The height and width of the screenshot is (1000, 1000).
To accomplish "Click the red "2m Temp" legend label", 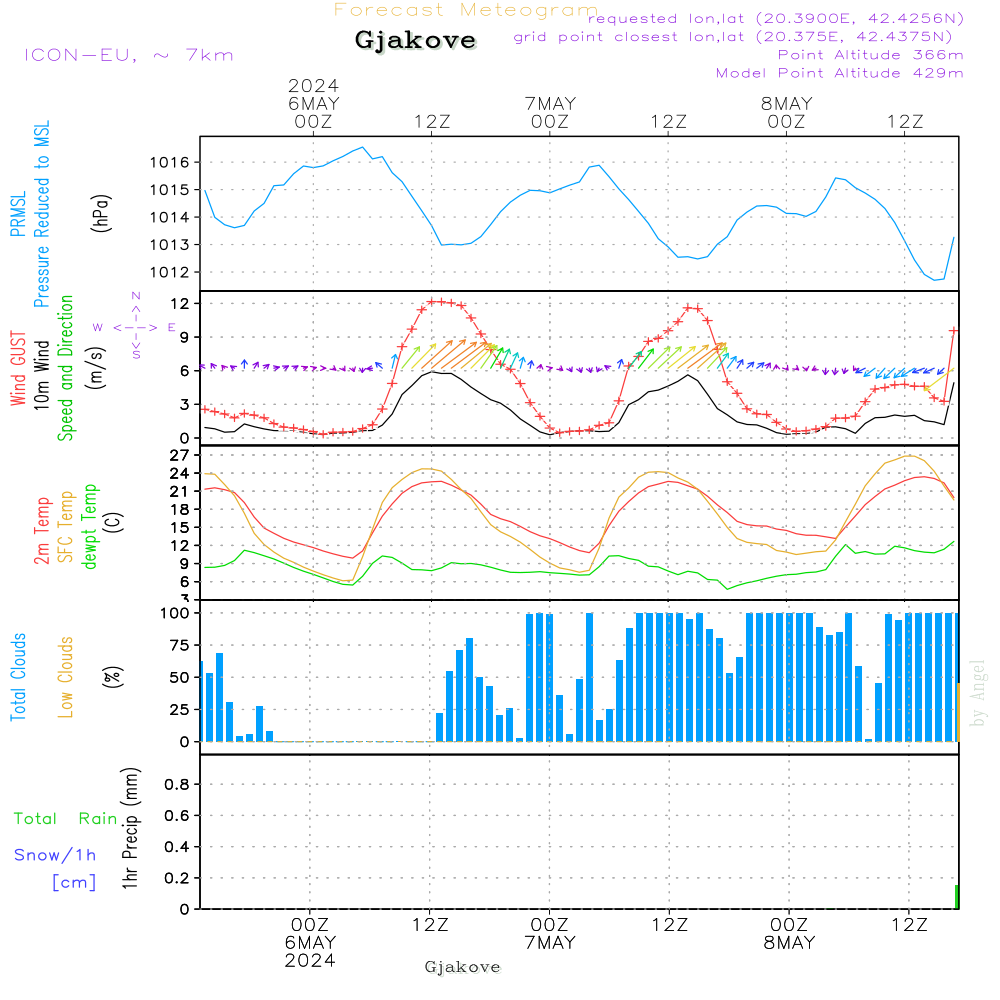I will pos(41,531).
